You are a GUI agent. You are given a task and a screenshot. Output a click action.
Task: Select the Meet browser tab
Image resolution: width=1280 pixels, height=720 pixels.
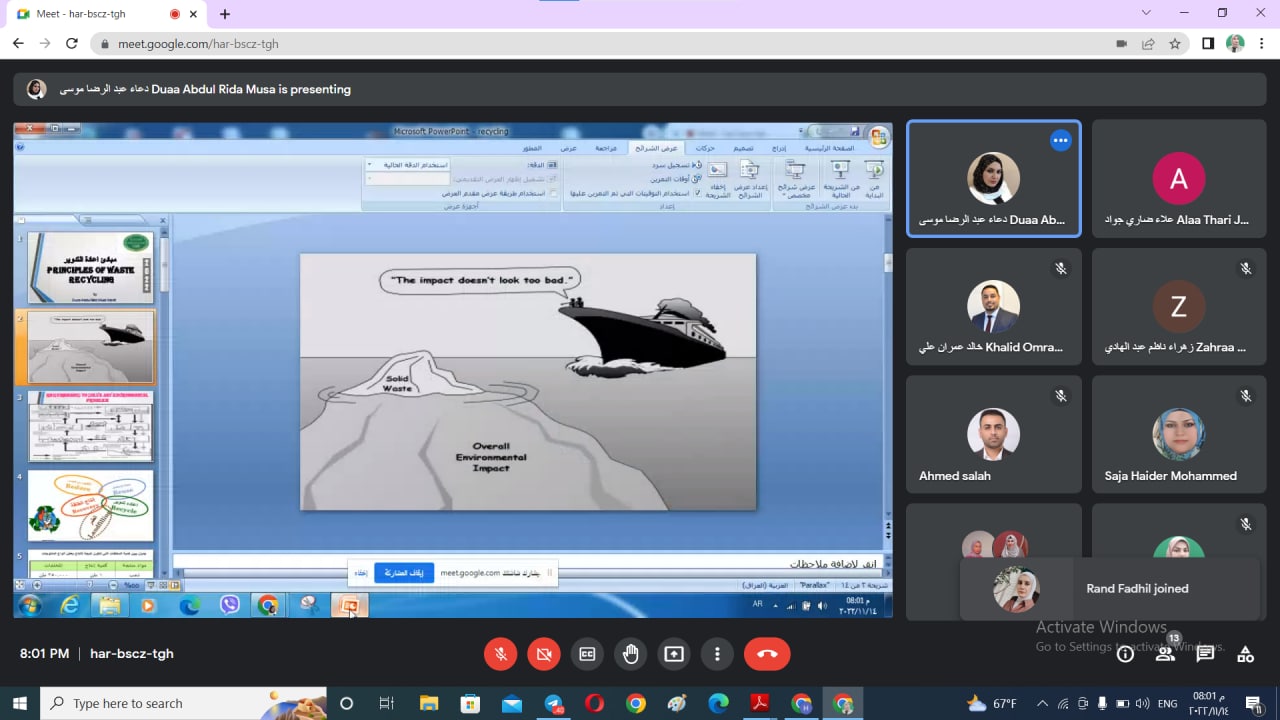(x=95, y=14)
